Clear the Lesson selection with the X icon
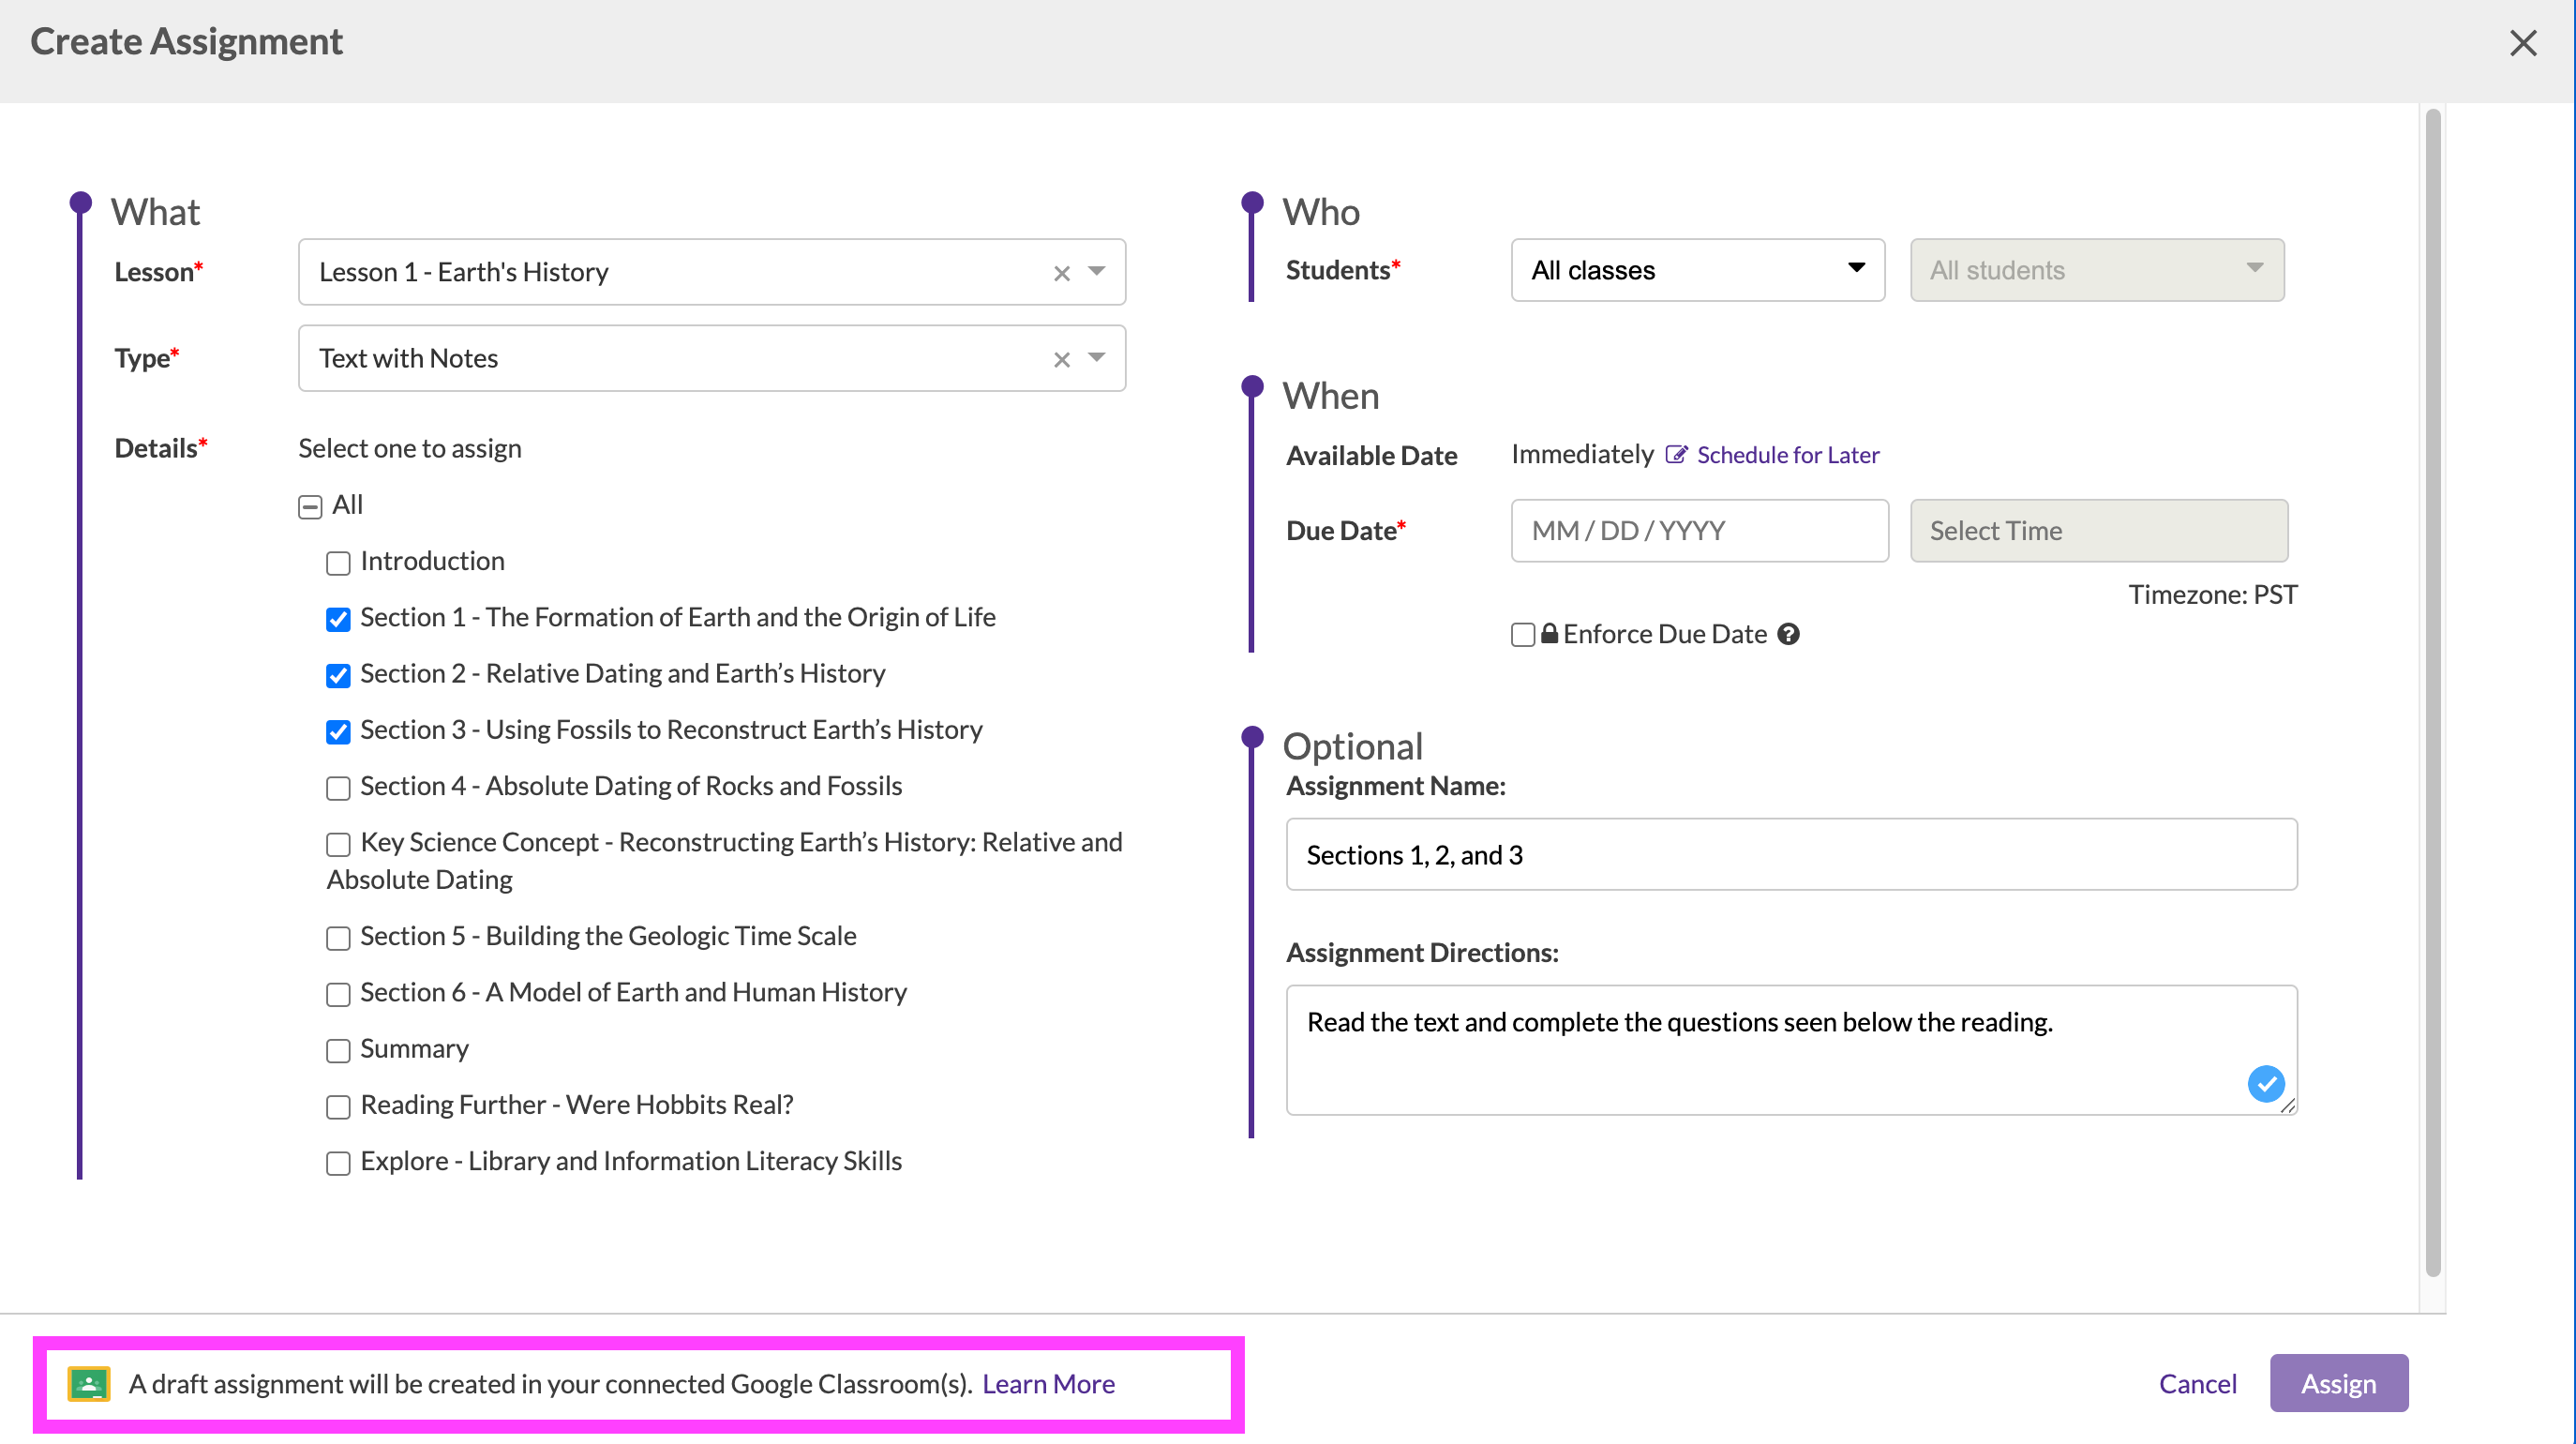This screenshot has width=2576, height=1444. (x=1061, y=271)
